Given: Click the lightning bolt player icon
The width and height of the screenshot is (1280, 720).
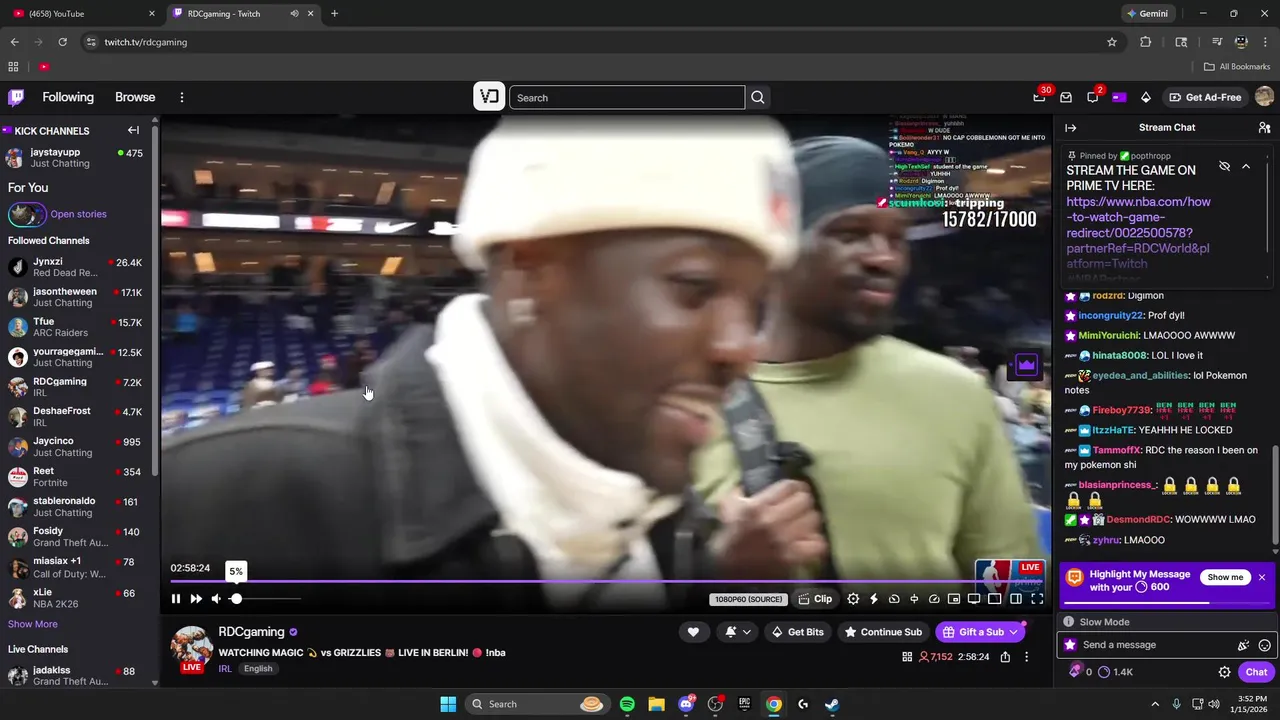Looking at the screenshot, I should (873, 599).
